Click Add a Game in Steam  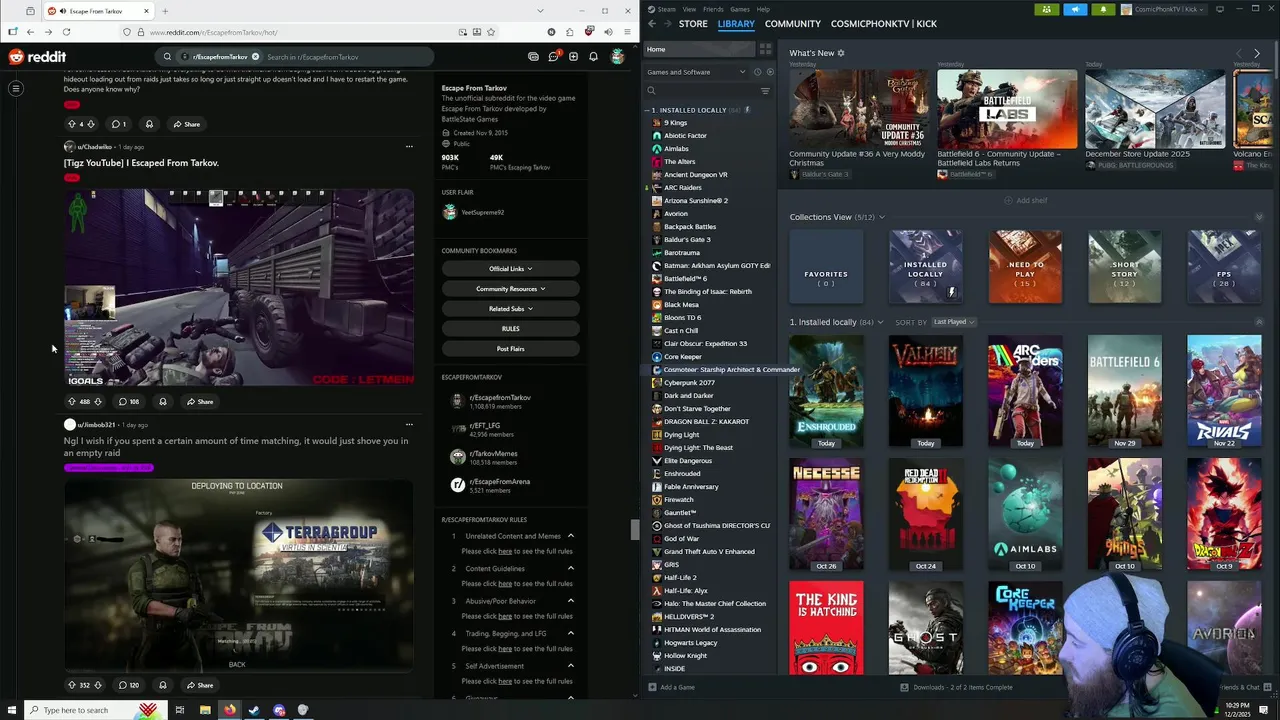(671, 687)
